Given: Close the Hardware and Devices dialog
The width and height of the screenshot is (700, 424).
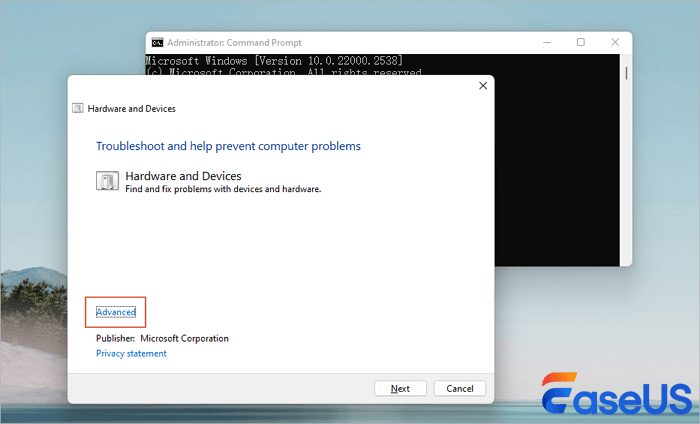Looking at the screenshot, I should (x=483, y=86).
